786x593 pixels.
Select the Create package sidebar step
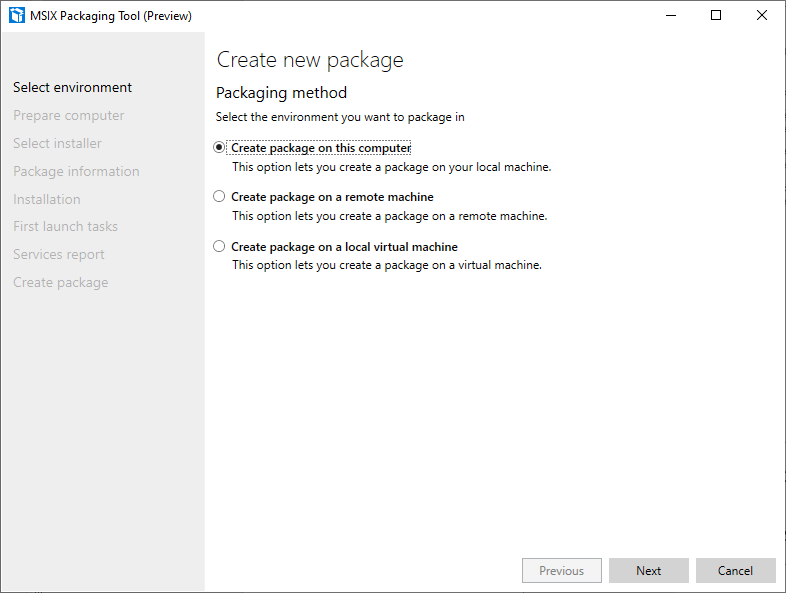(x=60, y=282)
